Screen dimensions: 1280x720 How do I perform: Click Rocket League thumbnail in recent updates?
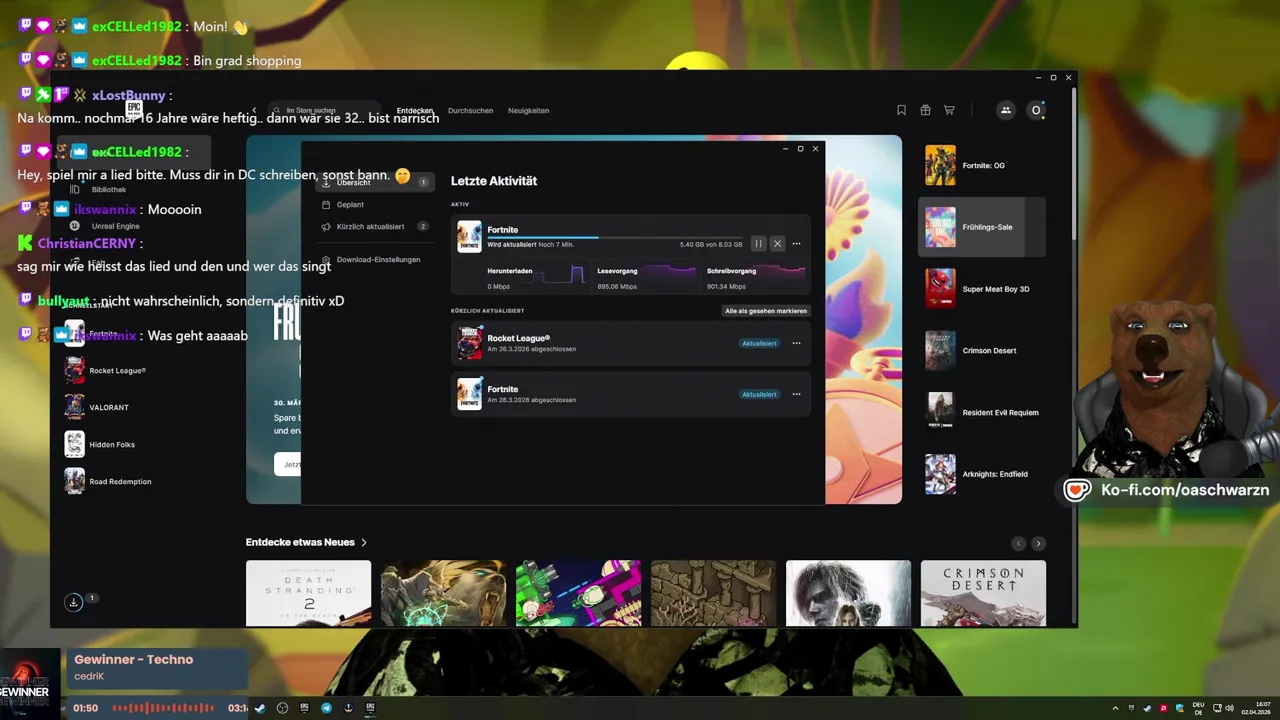469,343
